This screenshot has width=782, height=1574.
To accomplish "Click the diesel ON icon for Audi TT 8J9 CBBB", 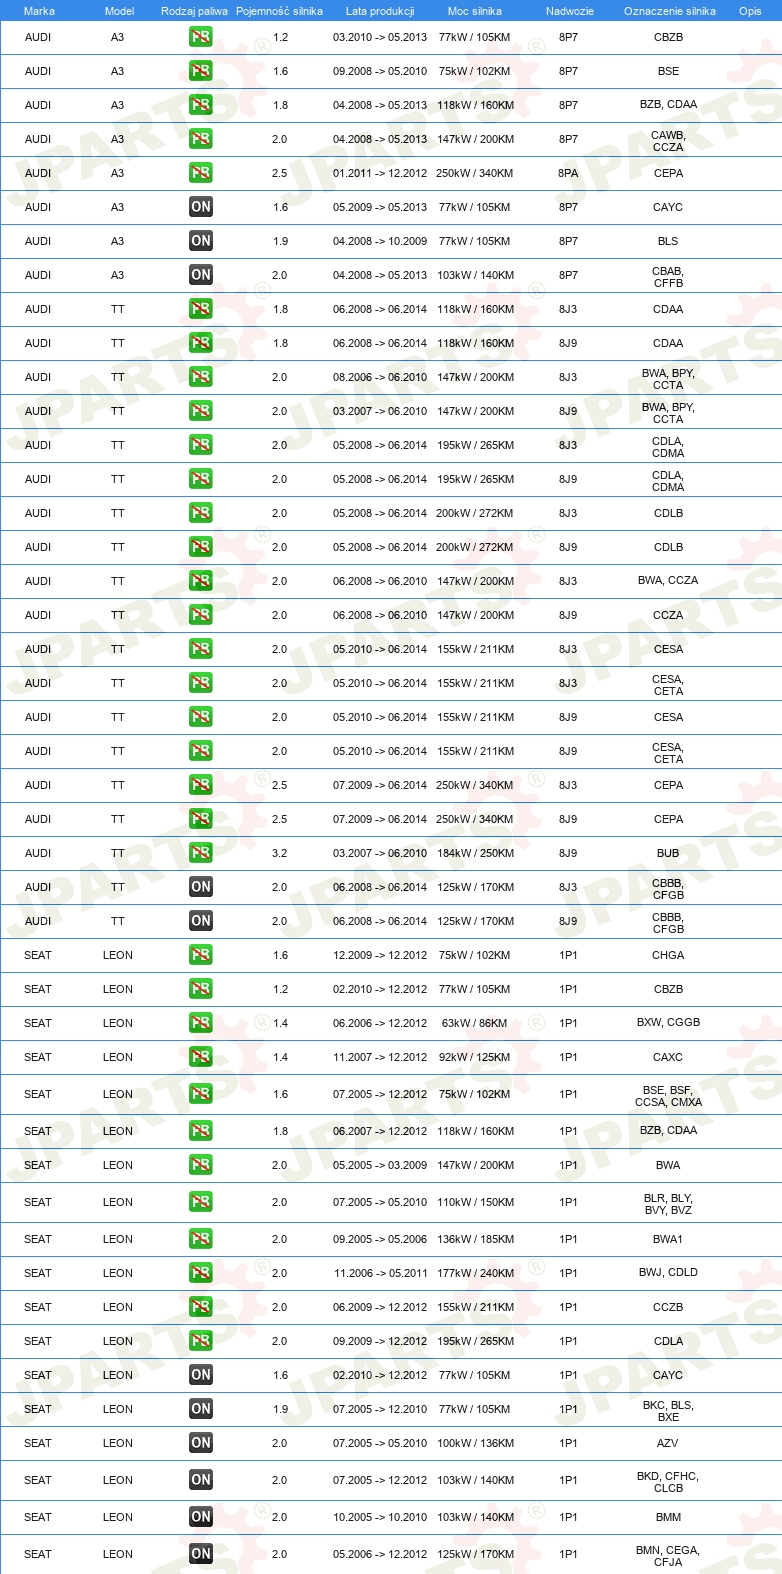I will coord(201,921).
